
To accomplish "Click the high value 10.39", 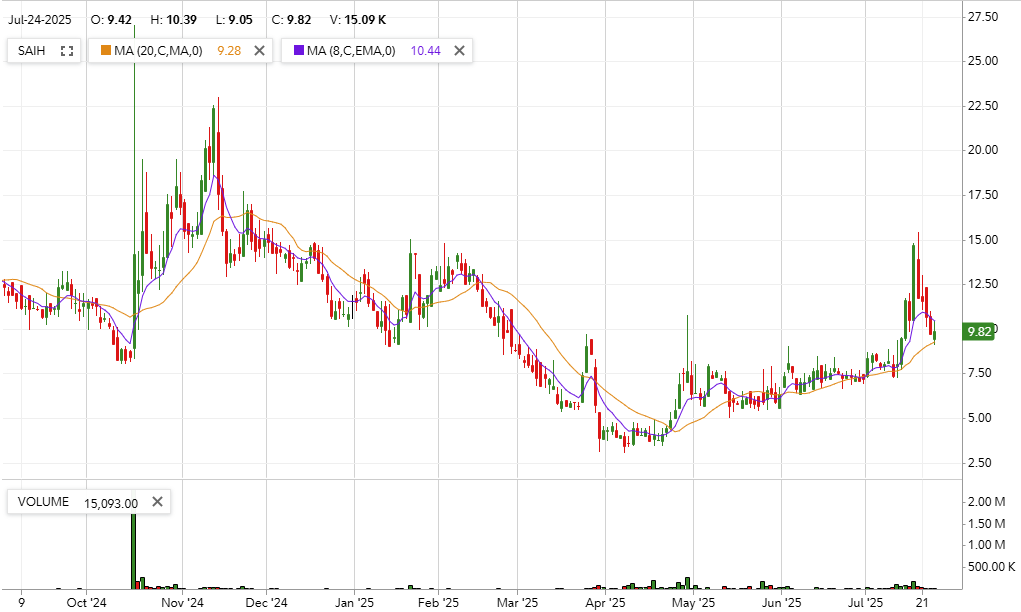I will tap(182, 20).
